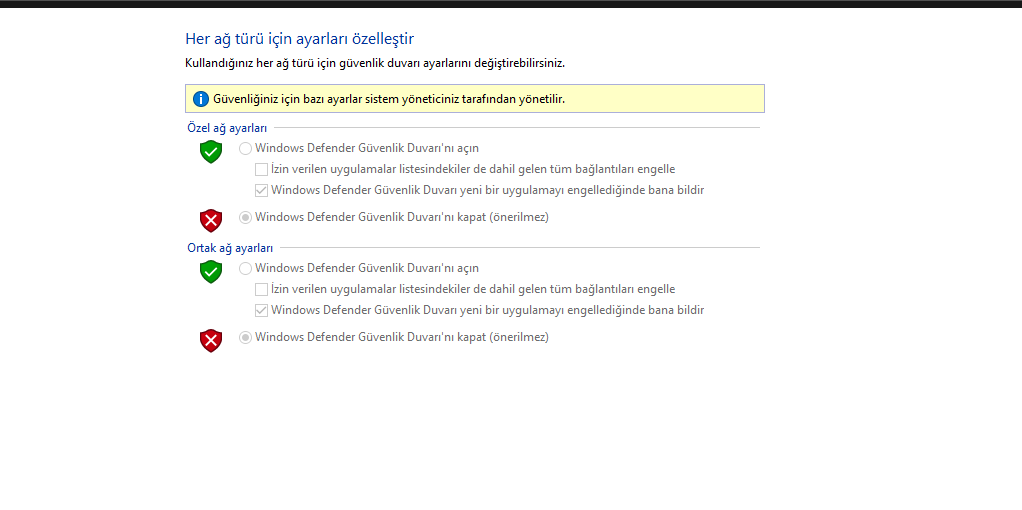Click the description 'Kullandığınız her ağ türü için güvenlik duvarı ayarlarını değiştirebilirsiniz'

coord(375,64)
